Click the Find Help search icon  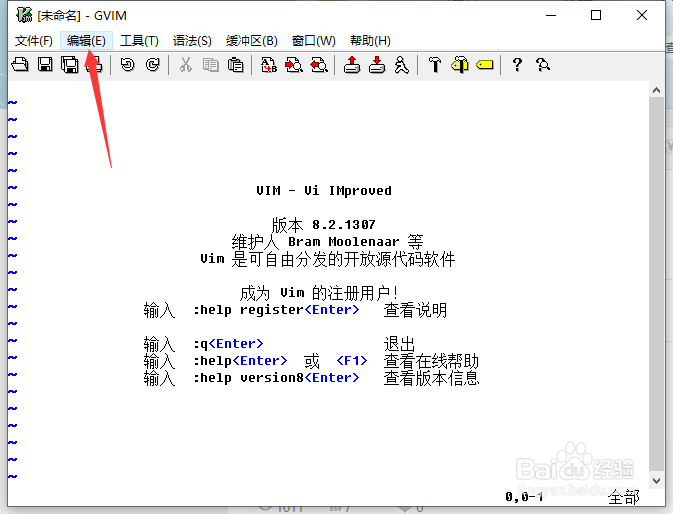[543, 65]
